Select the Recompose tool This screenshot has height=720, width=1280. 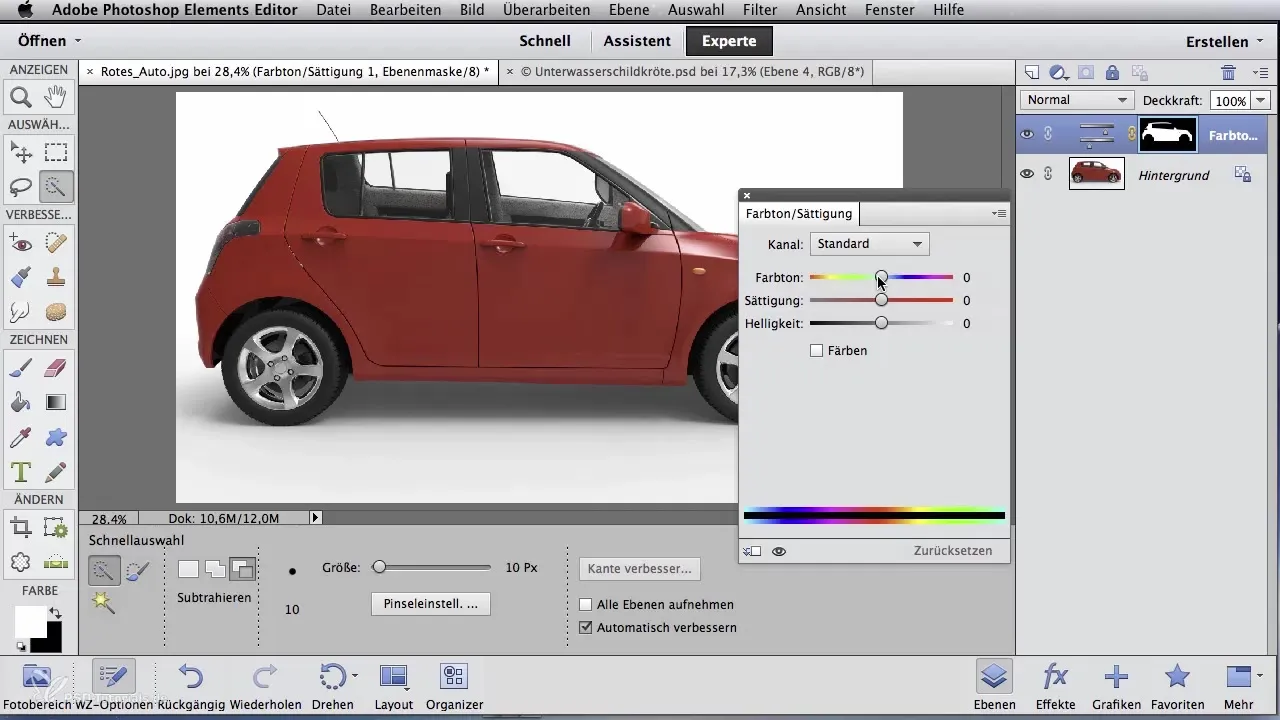click(x=56, y=527)
